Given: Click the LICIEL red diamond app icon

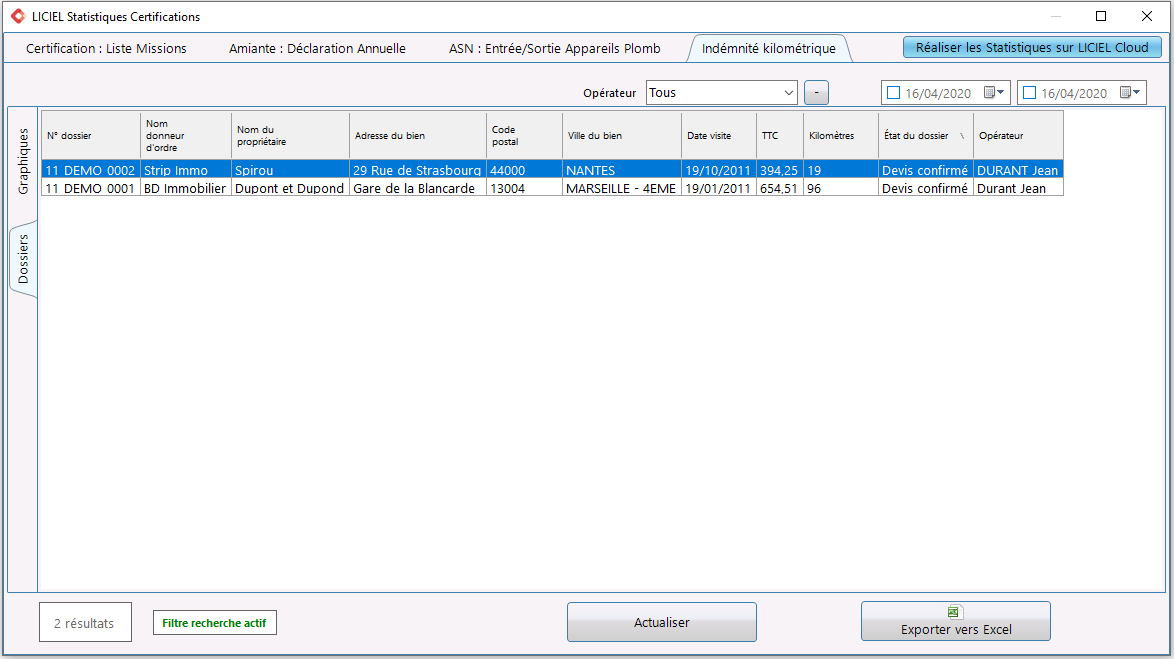Looking at the screenshot, I should (x=18, y=16).
